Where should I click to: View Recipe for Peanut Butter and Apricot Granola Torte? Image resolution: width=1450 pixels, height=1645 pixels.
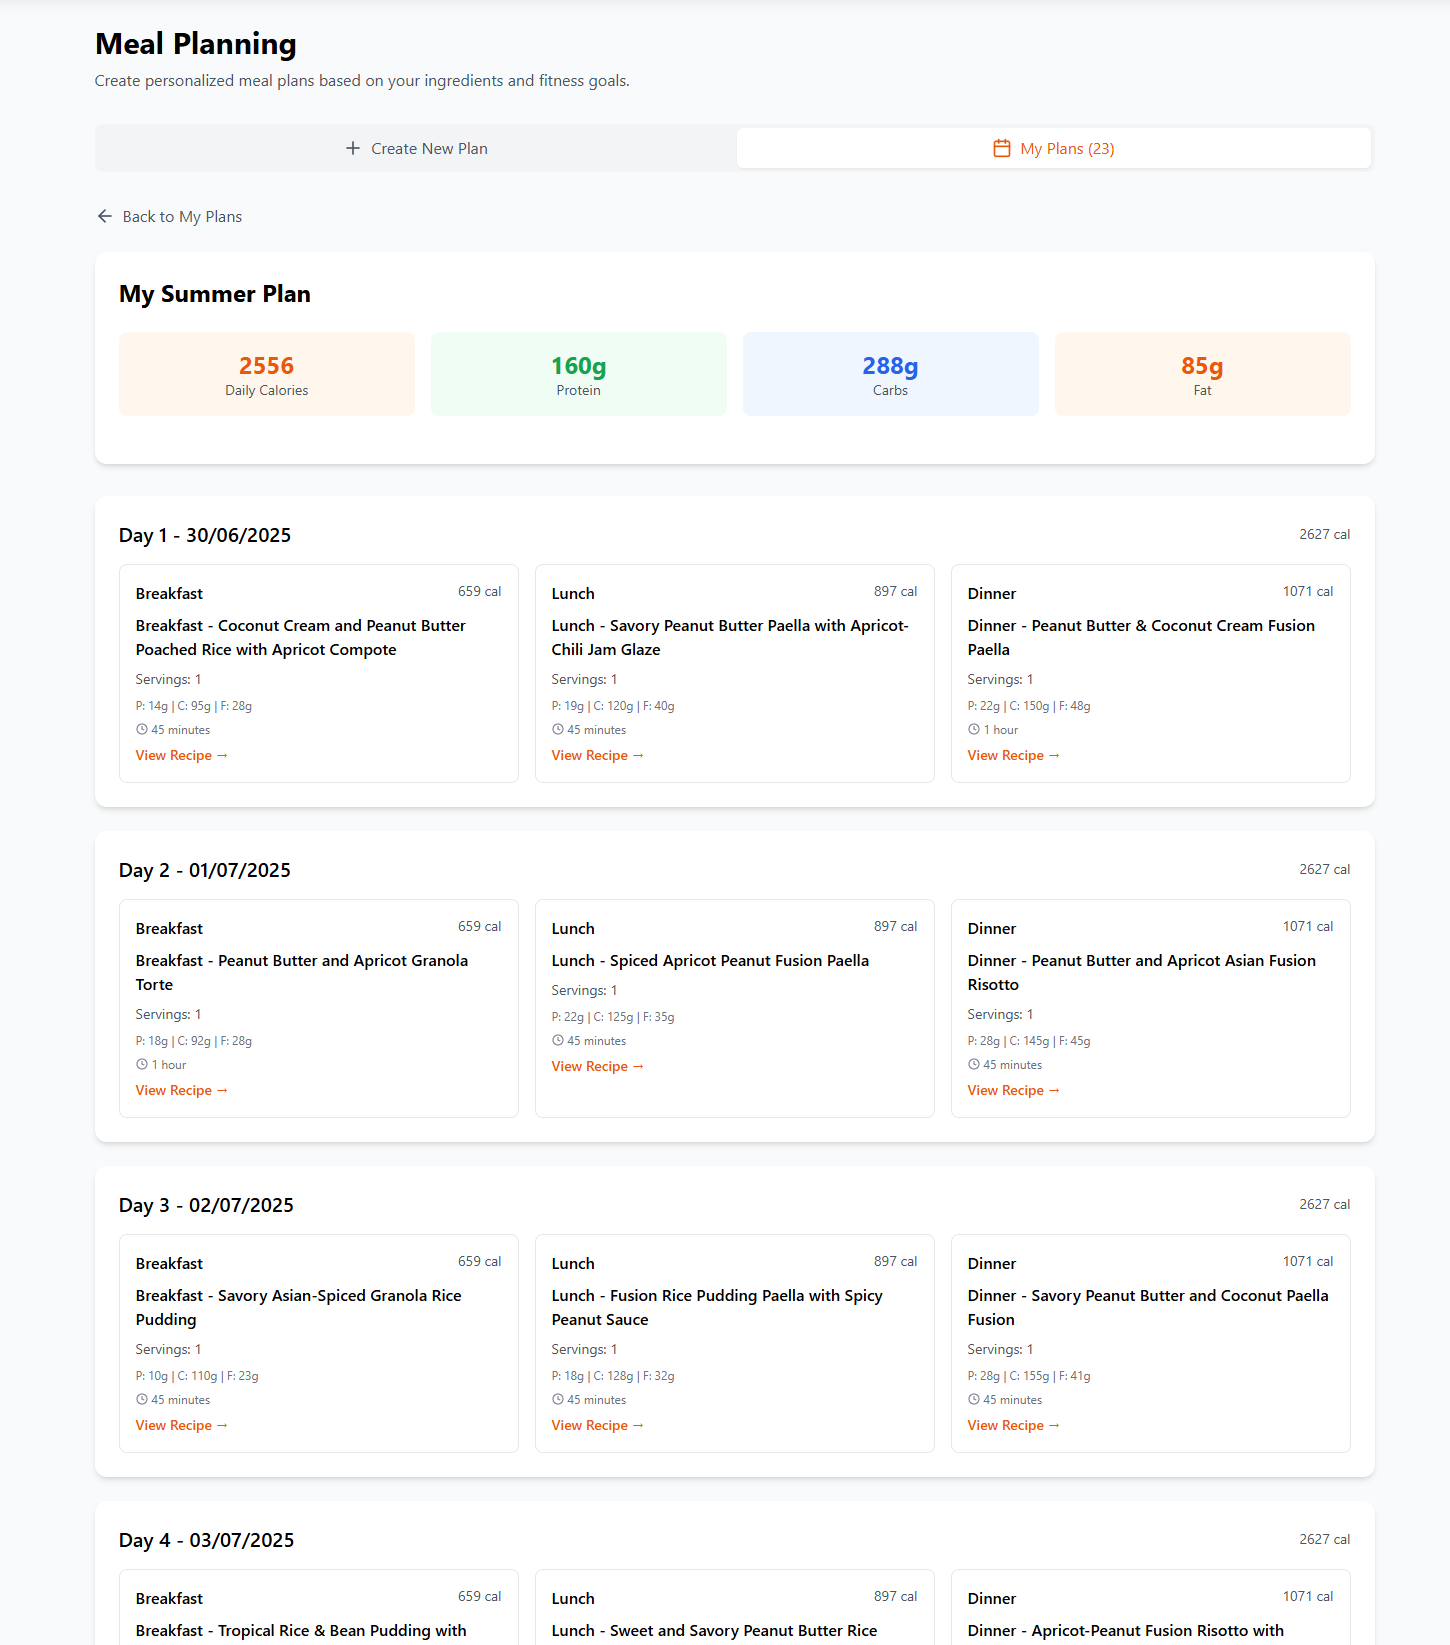click(x=182, y=1091)
